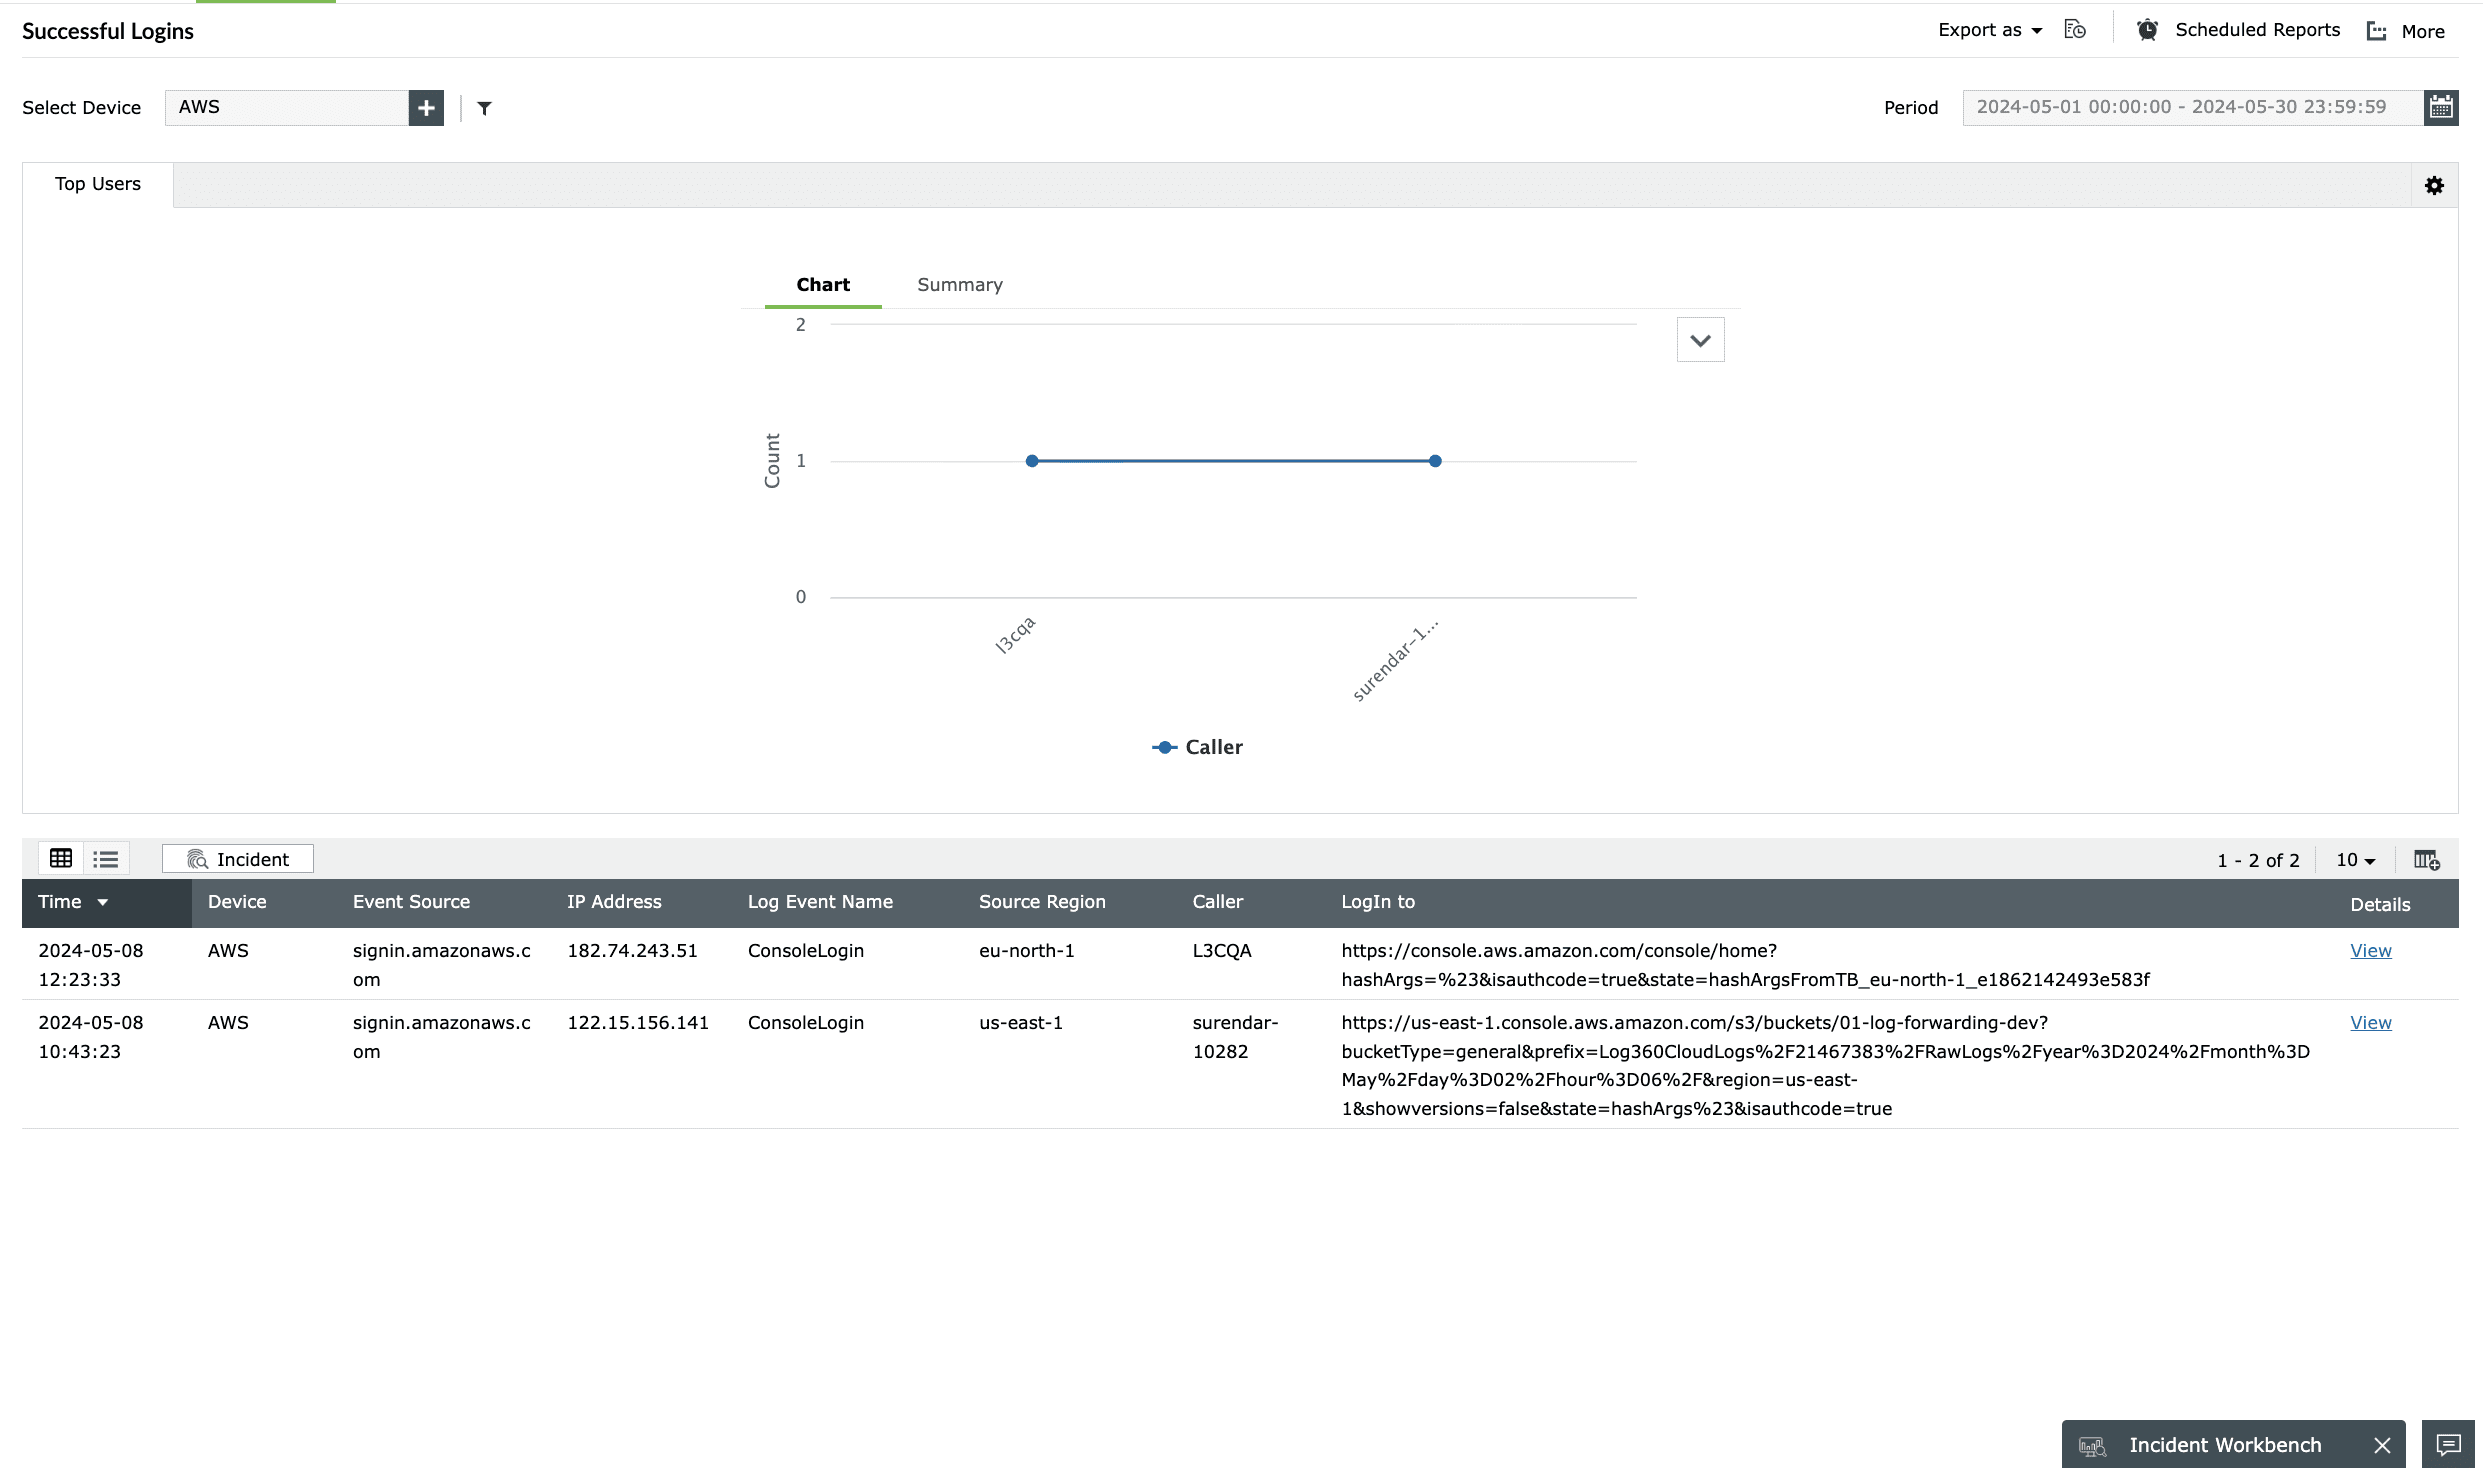Click the Scheduled Reports alarm clock icon
This screenshot has width=2483, height=1468.
pyautogui.click(x=2146, y=29)
